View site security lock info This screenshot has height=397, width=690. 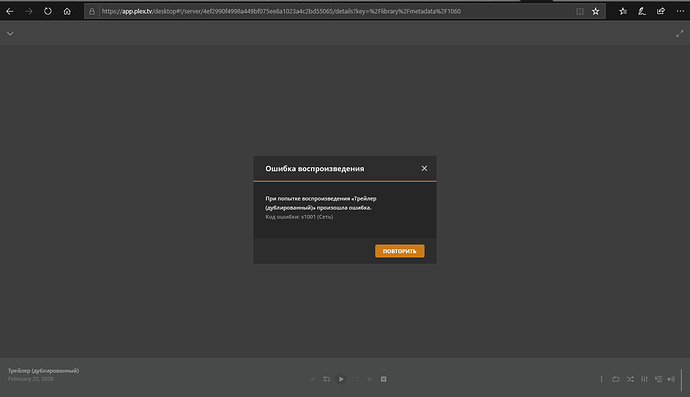(x=92, y=11)
